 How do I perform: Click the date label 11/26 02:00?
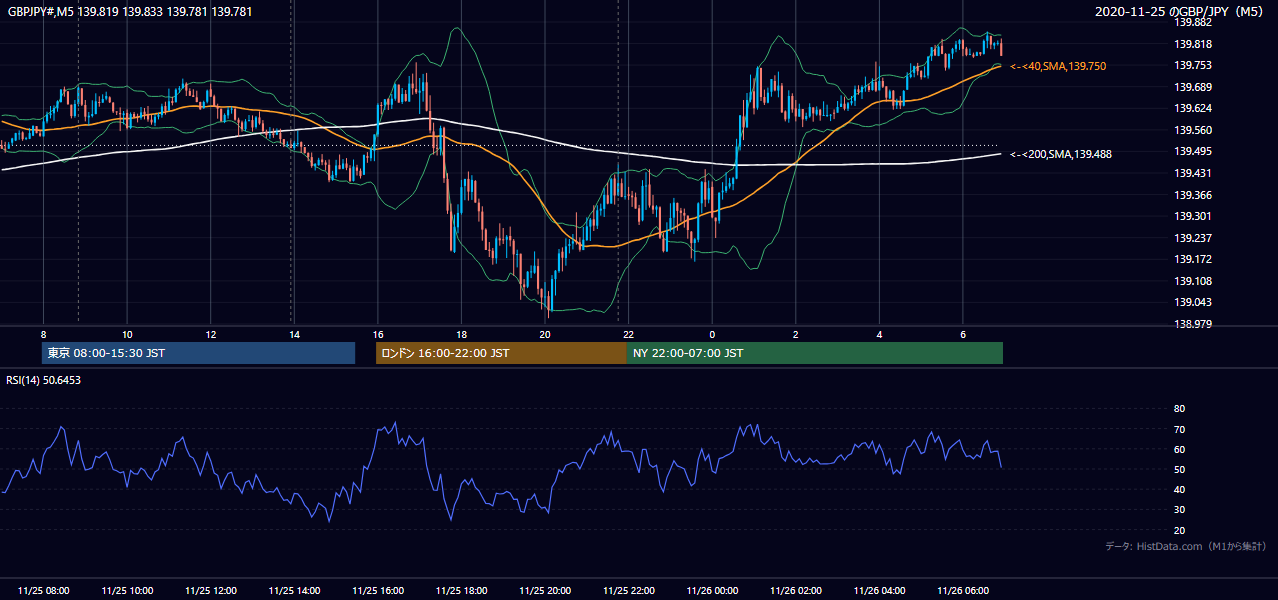coord(796,591)
